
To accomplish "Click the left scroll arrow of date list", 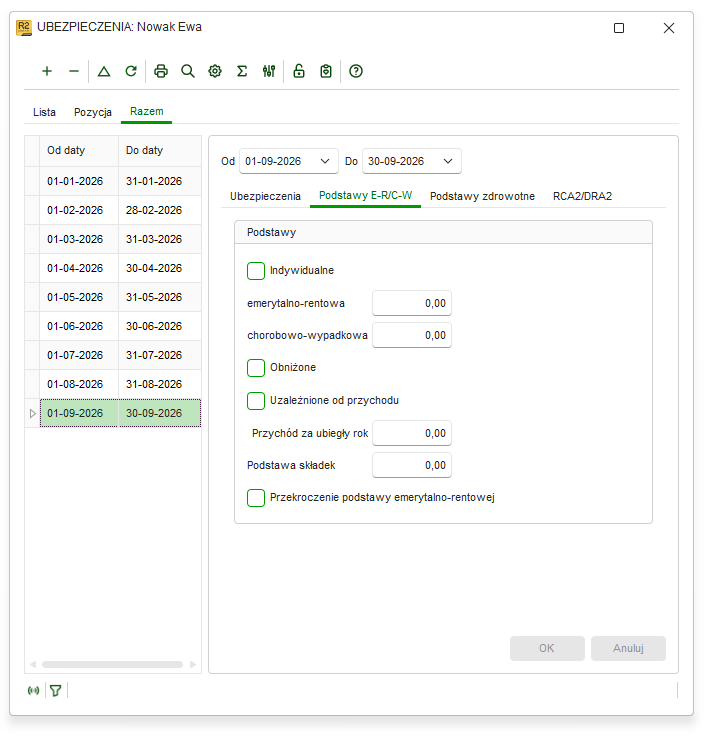I will pyautogui.click(x=33, y=664).
